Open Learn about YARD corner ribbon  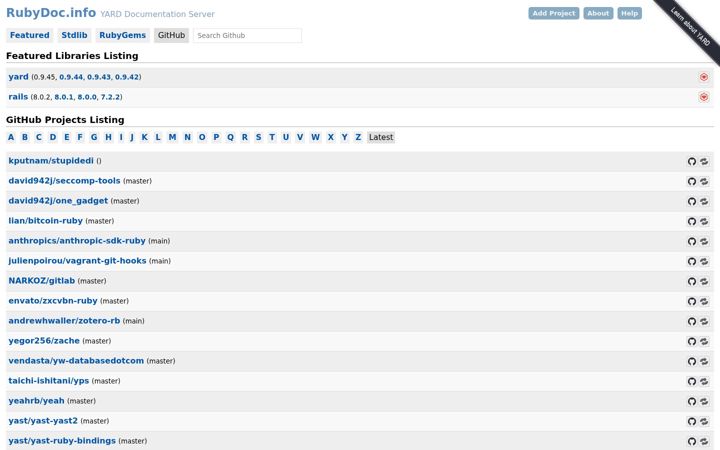tap(690, 27)
